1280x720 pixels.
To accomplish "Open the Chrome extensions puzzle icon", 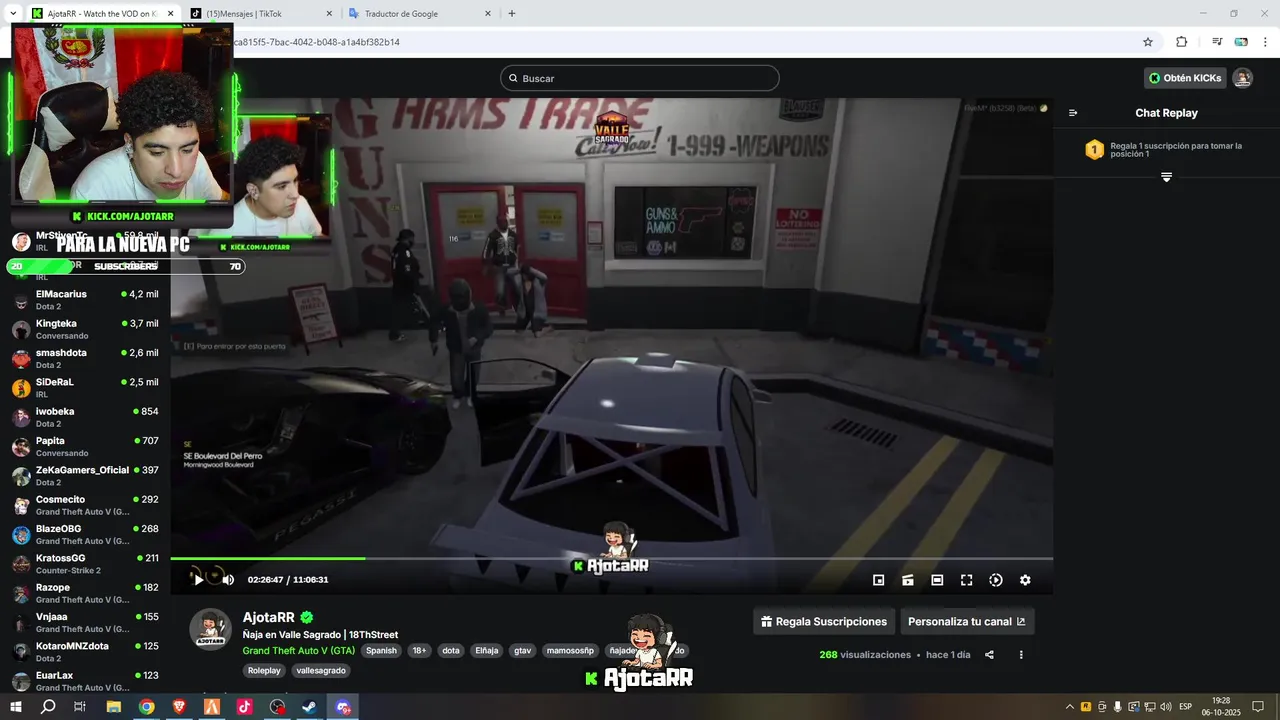I will pos(1181,42).
